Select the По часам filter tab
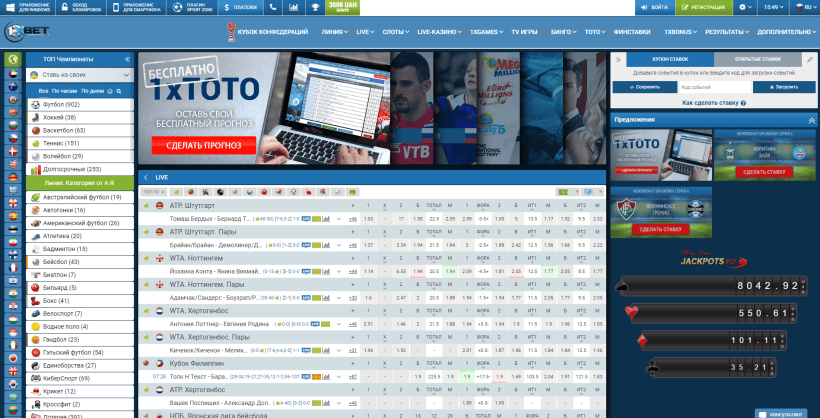 (x=65, y=91)
